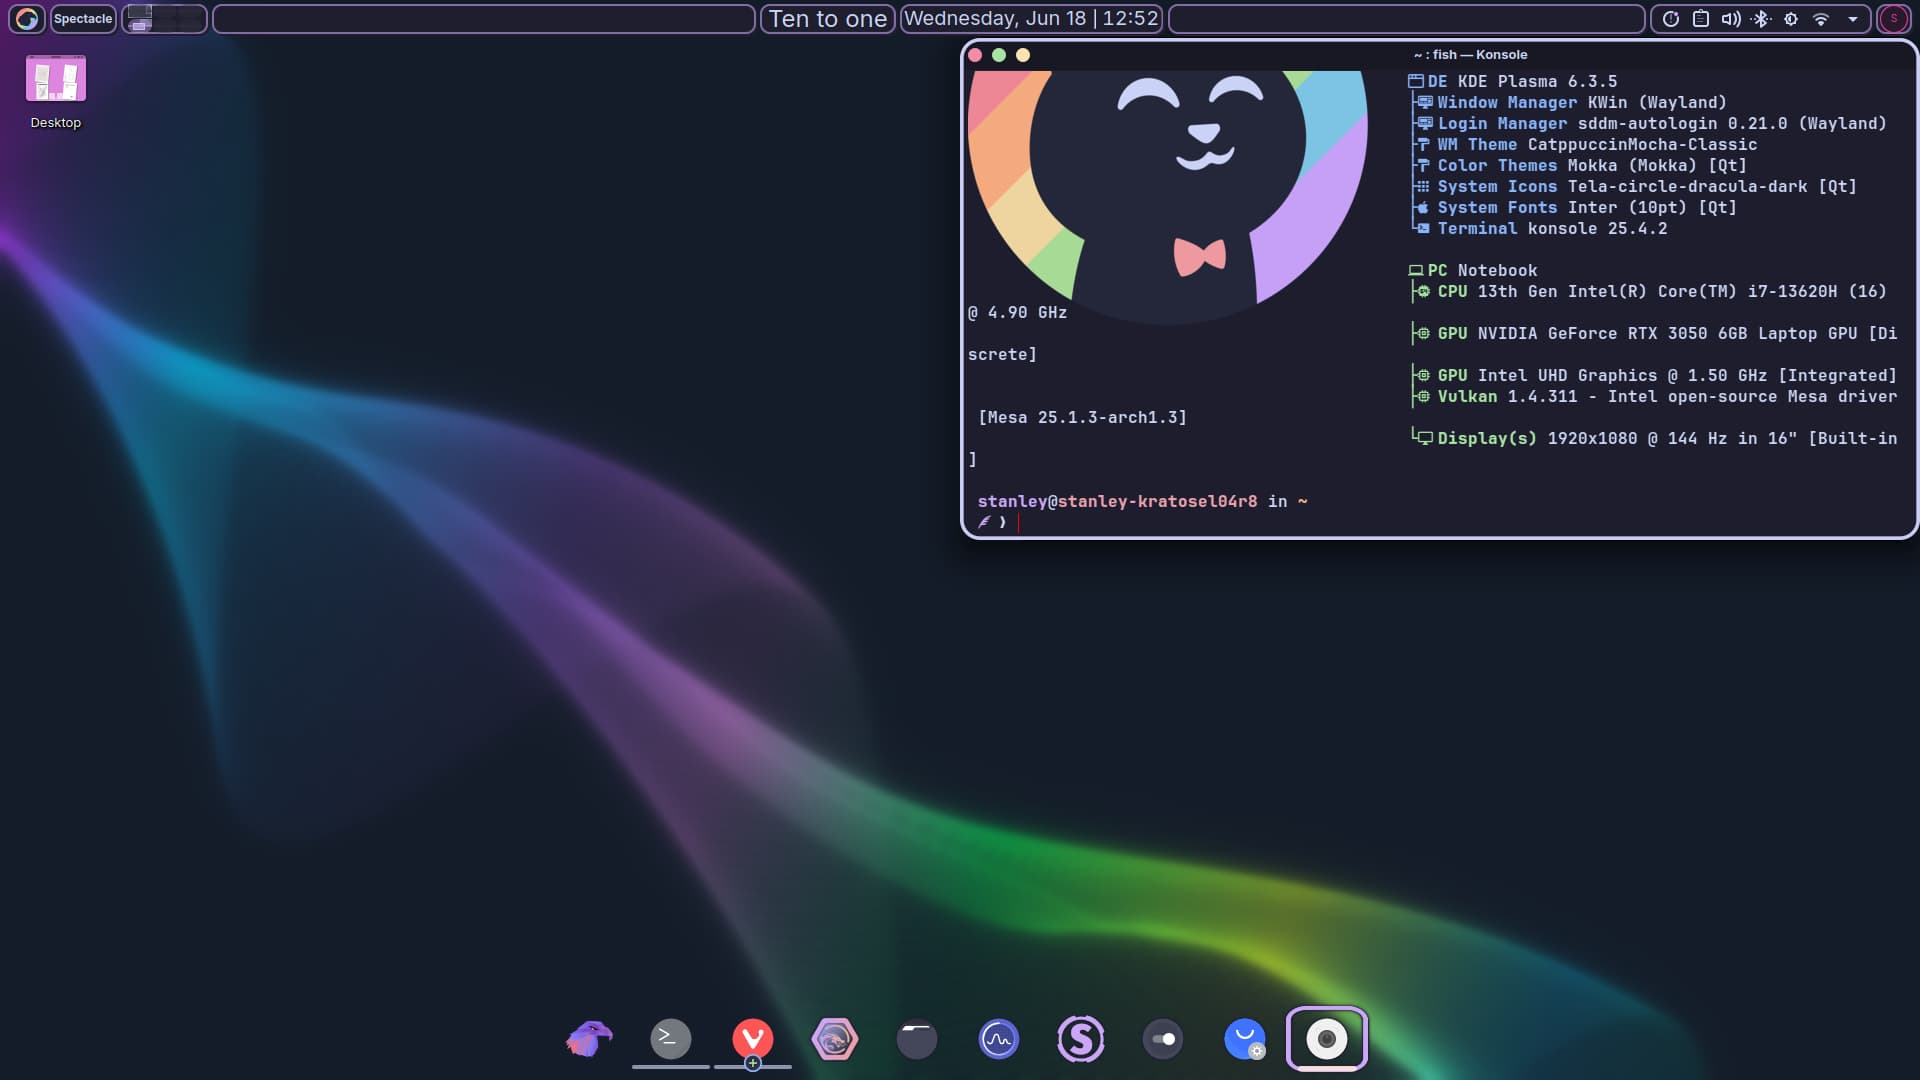This screenshot has width=1920, height=1080.
Task: Click 'System Fonts Inter (10pt)' line
Action: pyautogui.click(x=1575, y=207)
